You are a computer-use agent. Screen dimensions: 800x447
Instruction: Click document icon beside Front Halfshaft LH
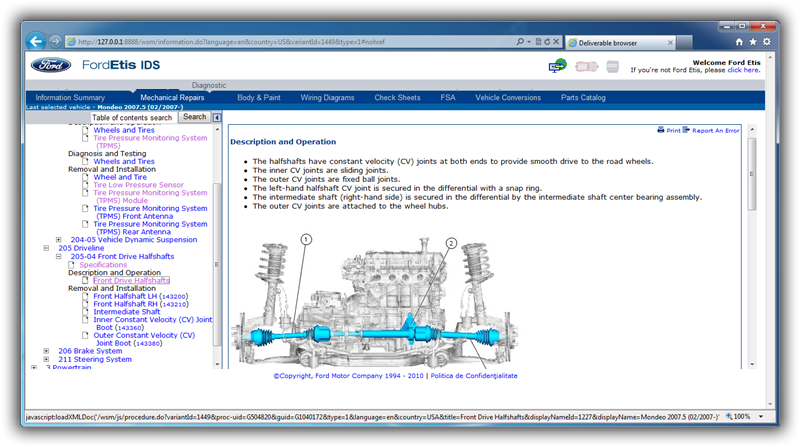point(85,296)
